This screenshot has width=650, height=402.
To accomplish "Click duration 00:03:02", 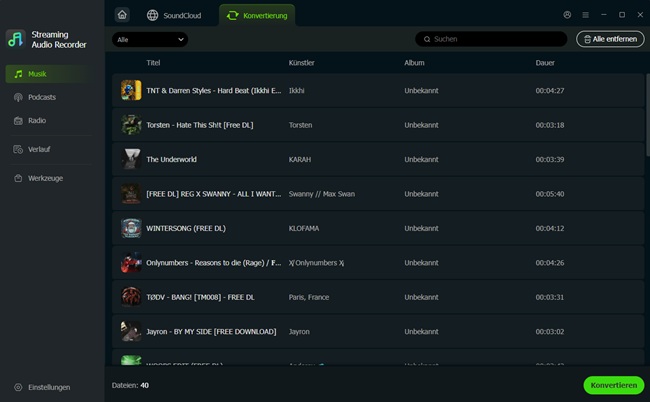I will (550, 331).
